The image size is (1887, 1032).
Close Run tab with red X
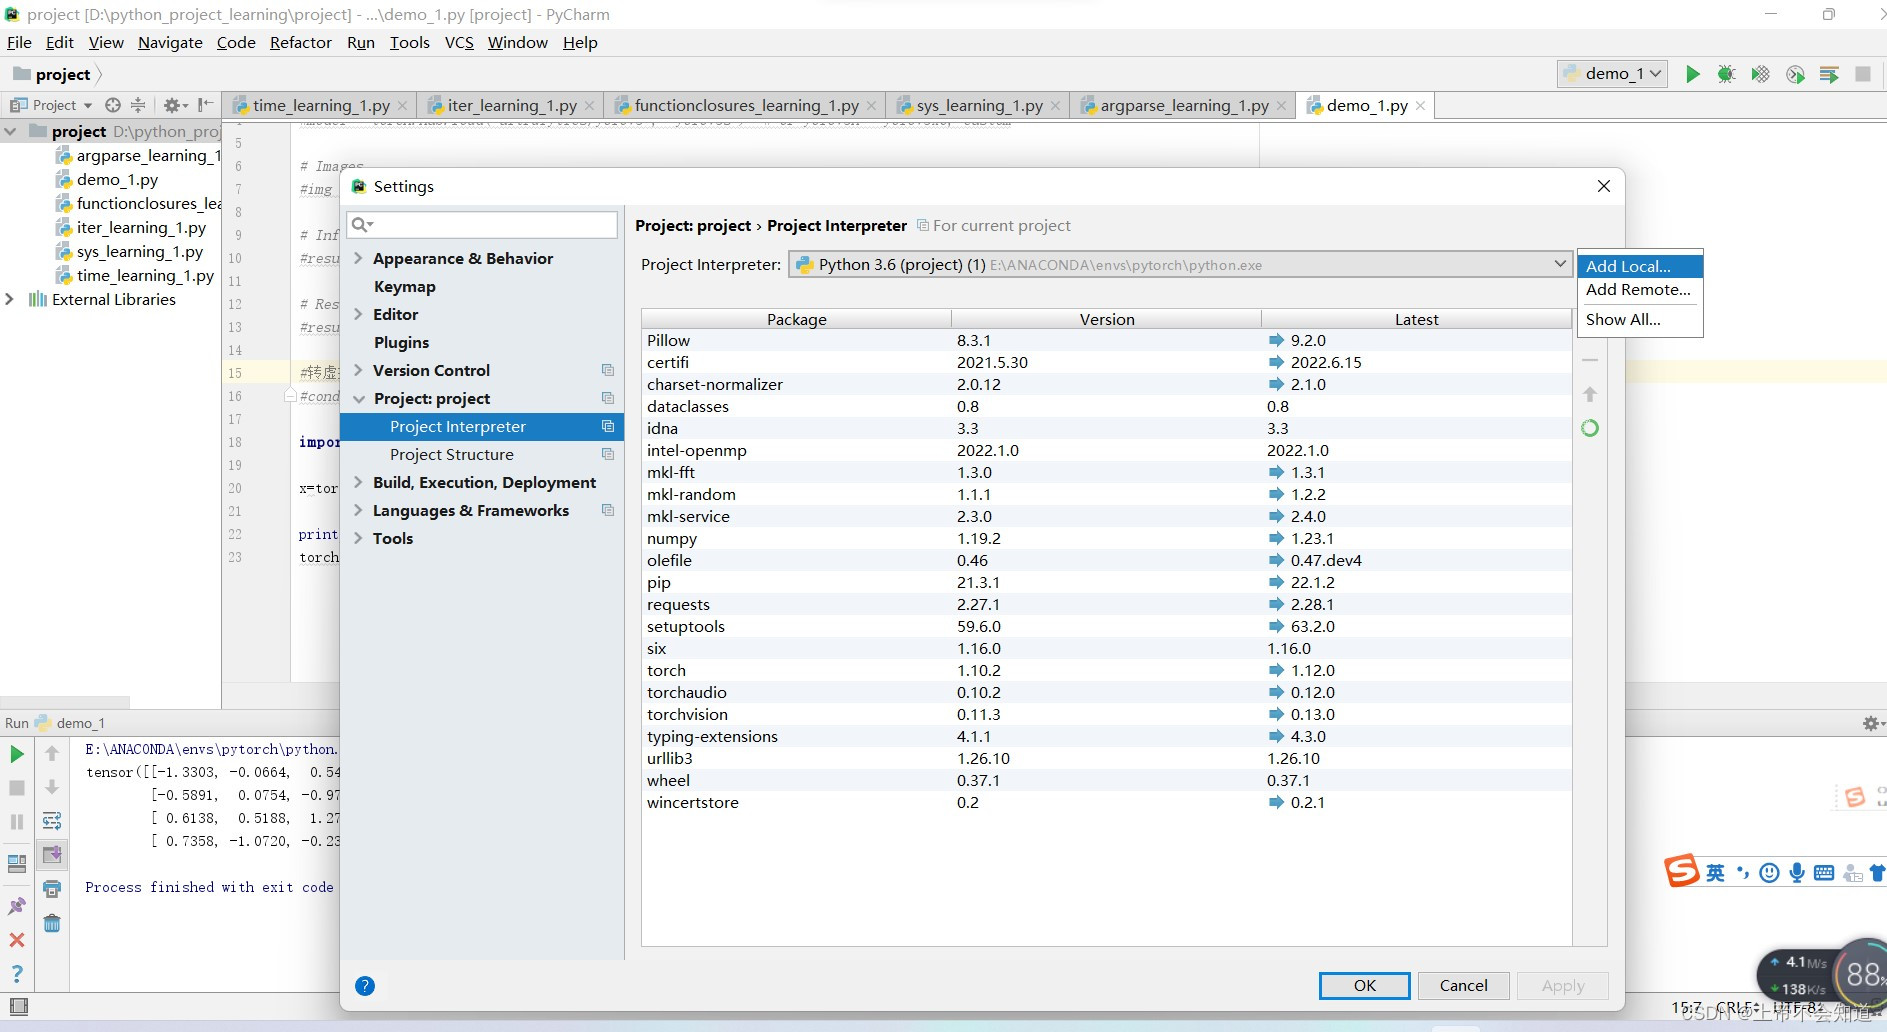coord(17,940)
